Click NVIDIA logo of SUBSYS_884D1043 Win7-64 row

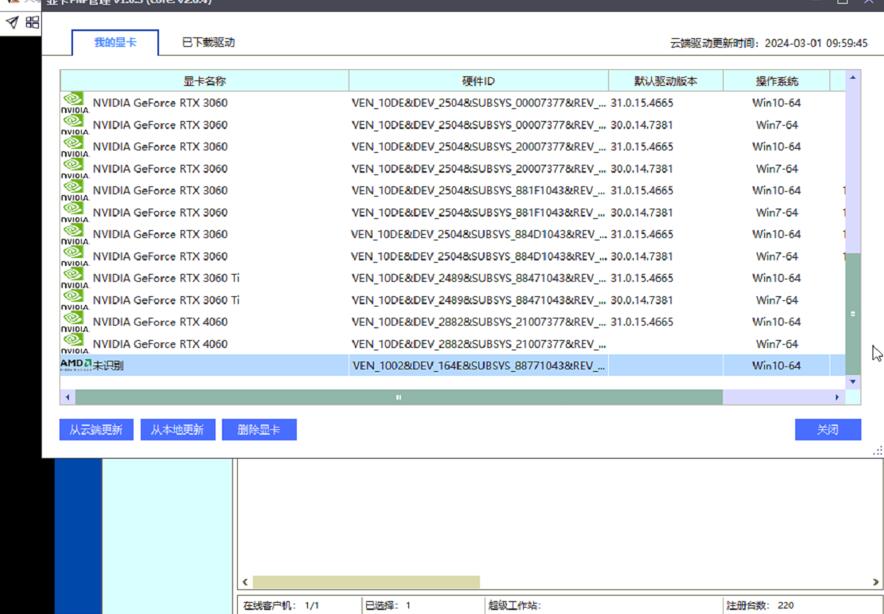[74, 256]
